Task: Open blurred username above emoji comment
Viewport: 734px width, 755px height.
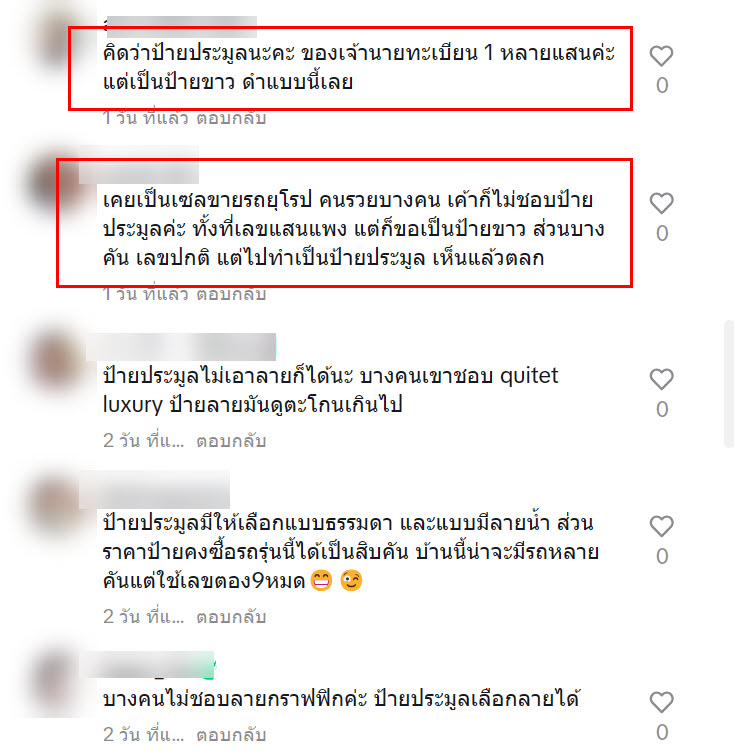Action: 154,490
